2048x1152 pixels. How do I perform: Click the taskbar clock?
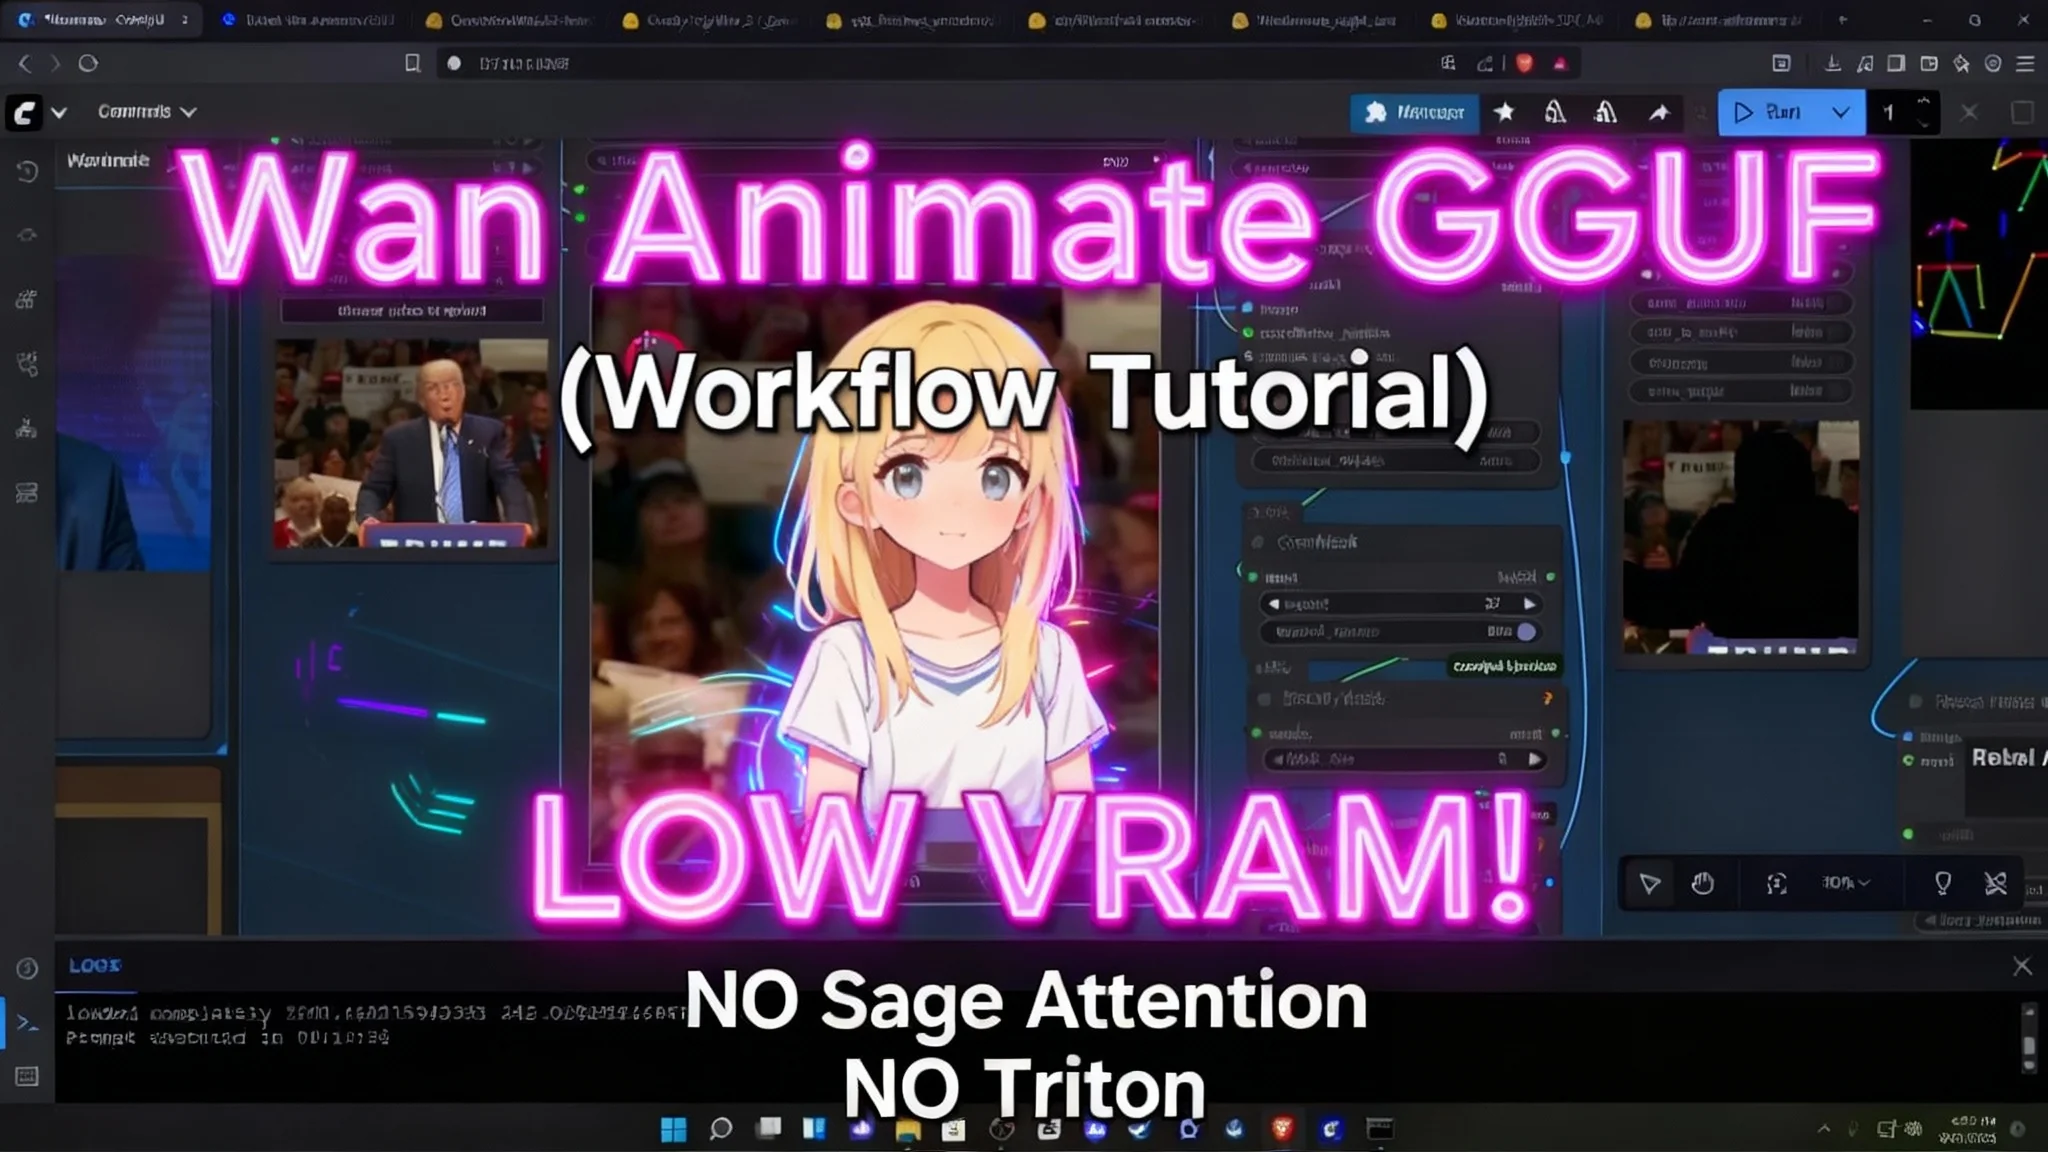pos(1968,1129)
